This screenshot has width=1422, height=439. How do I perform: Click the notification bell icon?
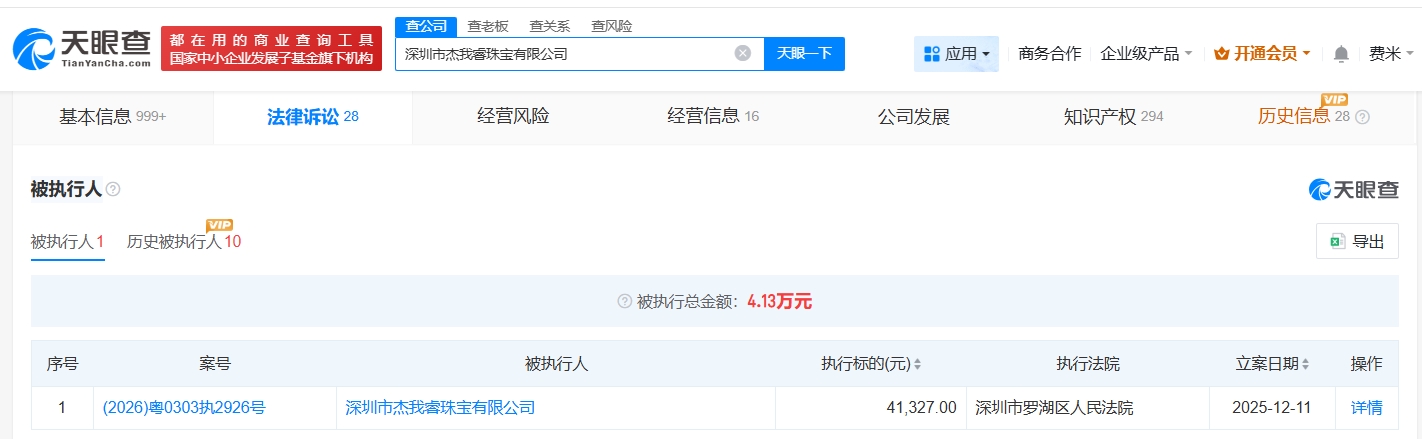click(1341, 54)
